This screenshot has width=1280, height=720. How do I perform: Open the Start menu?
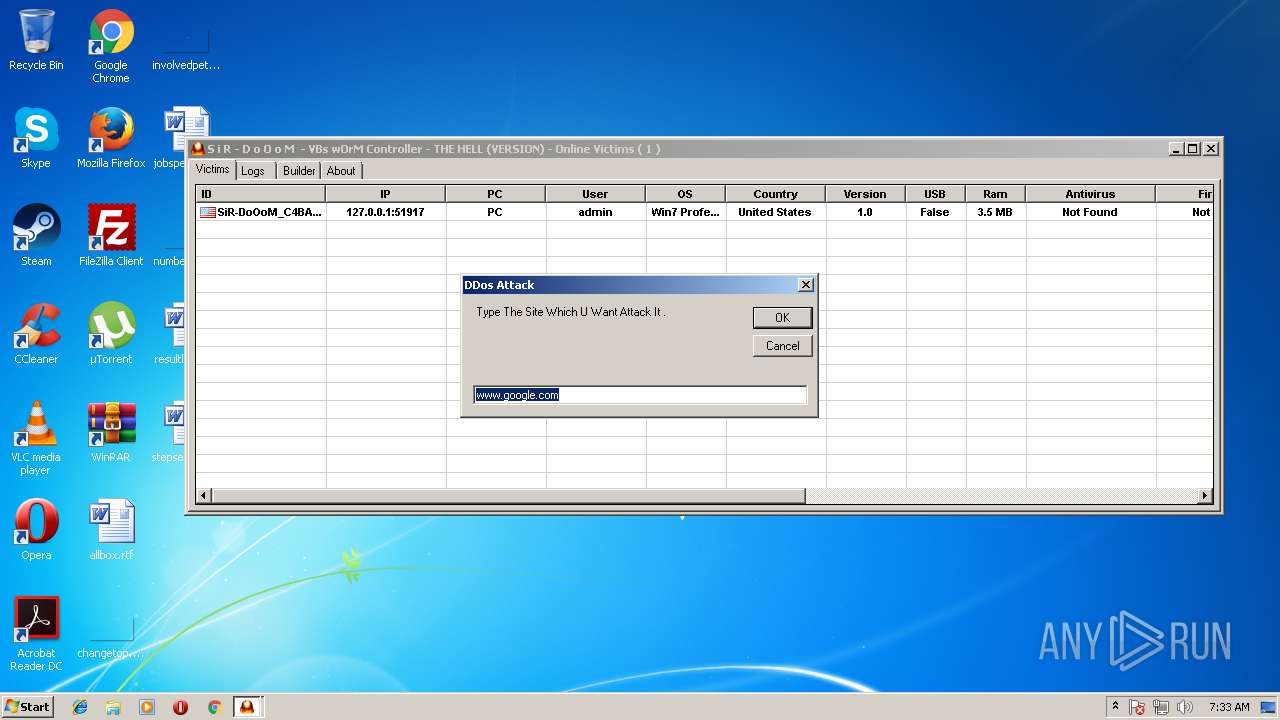[27, 706]
